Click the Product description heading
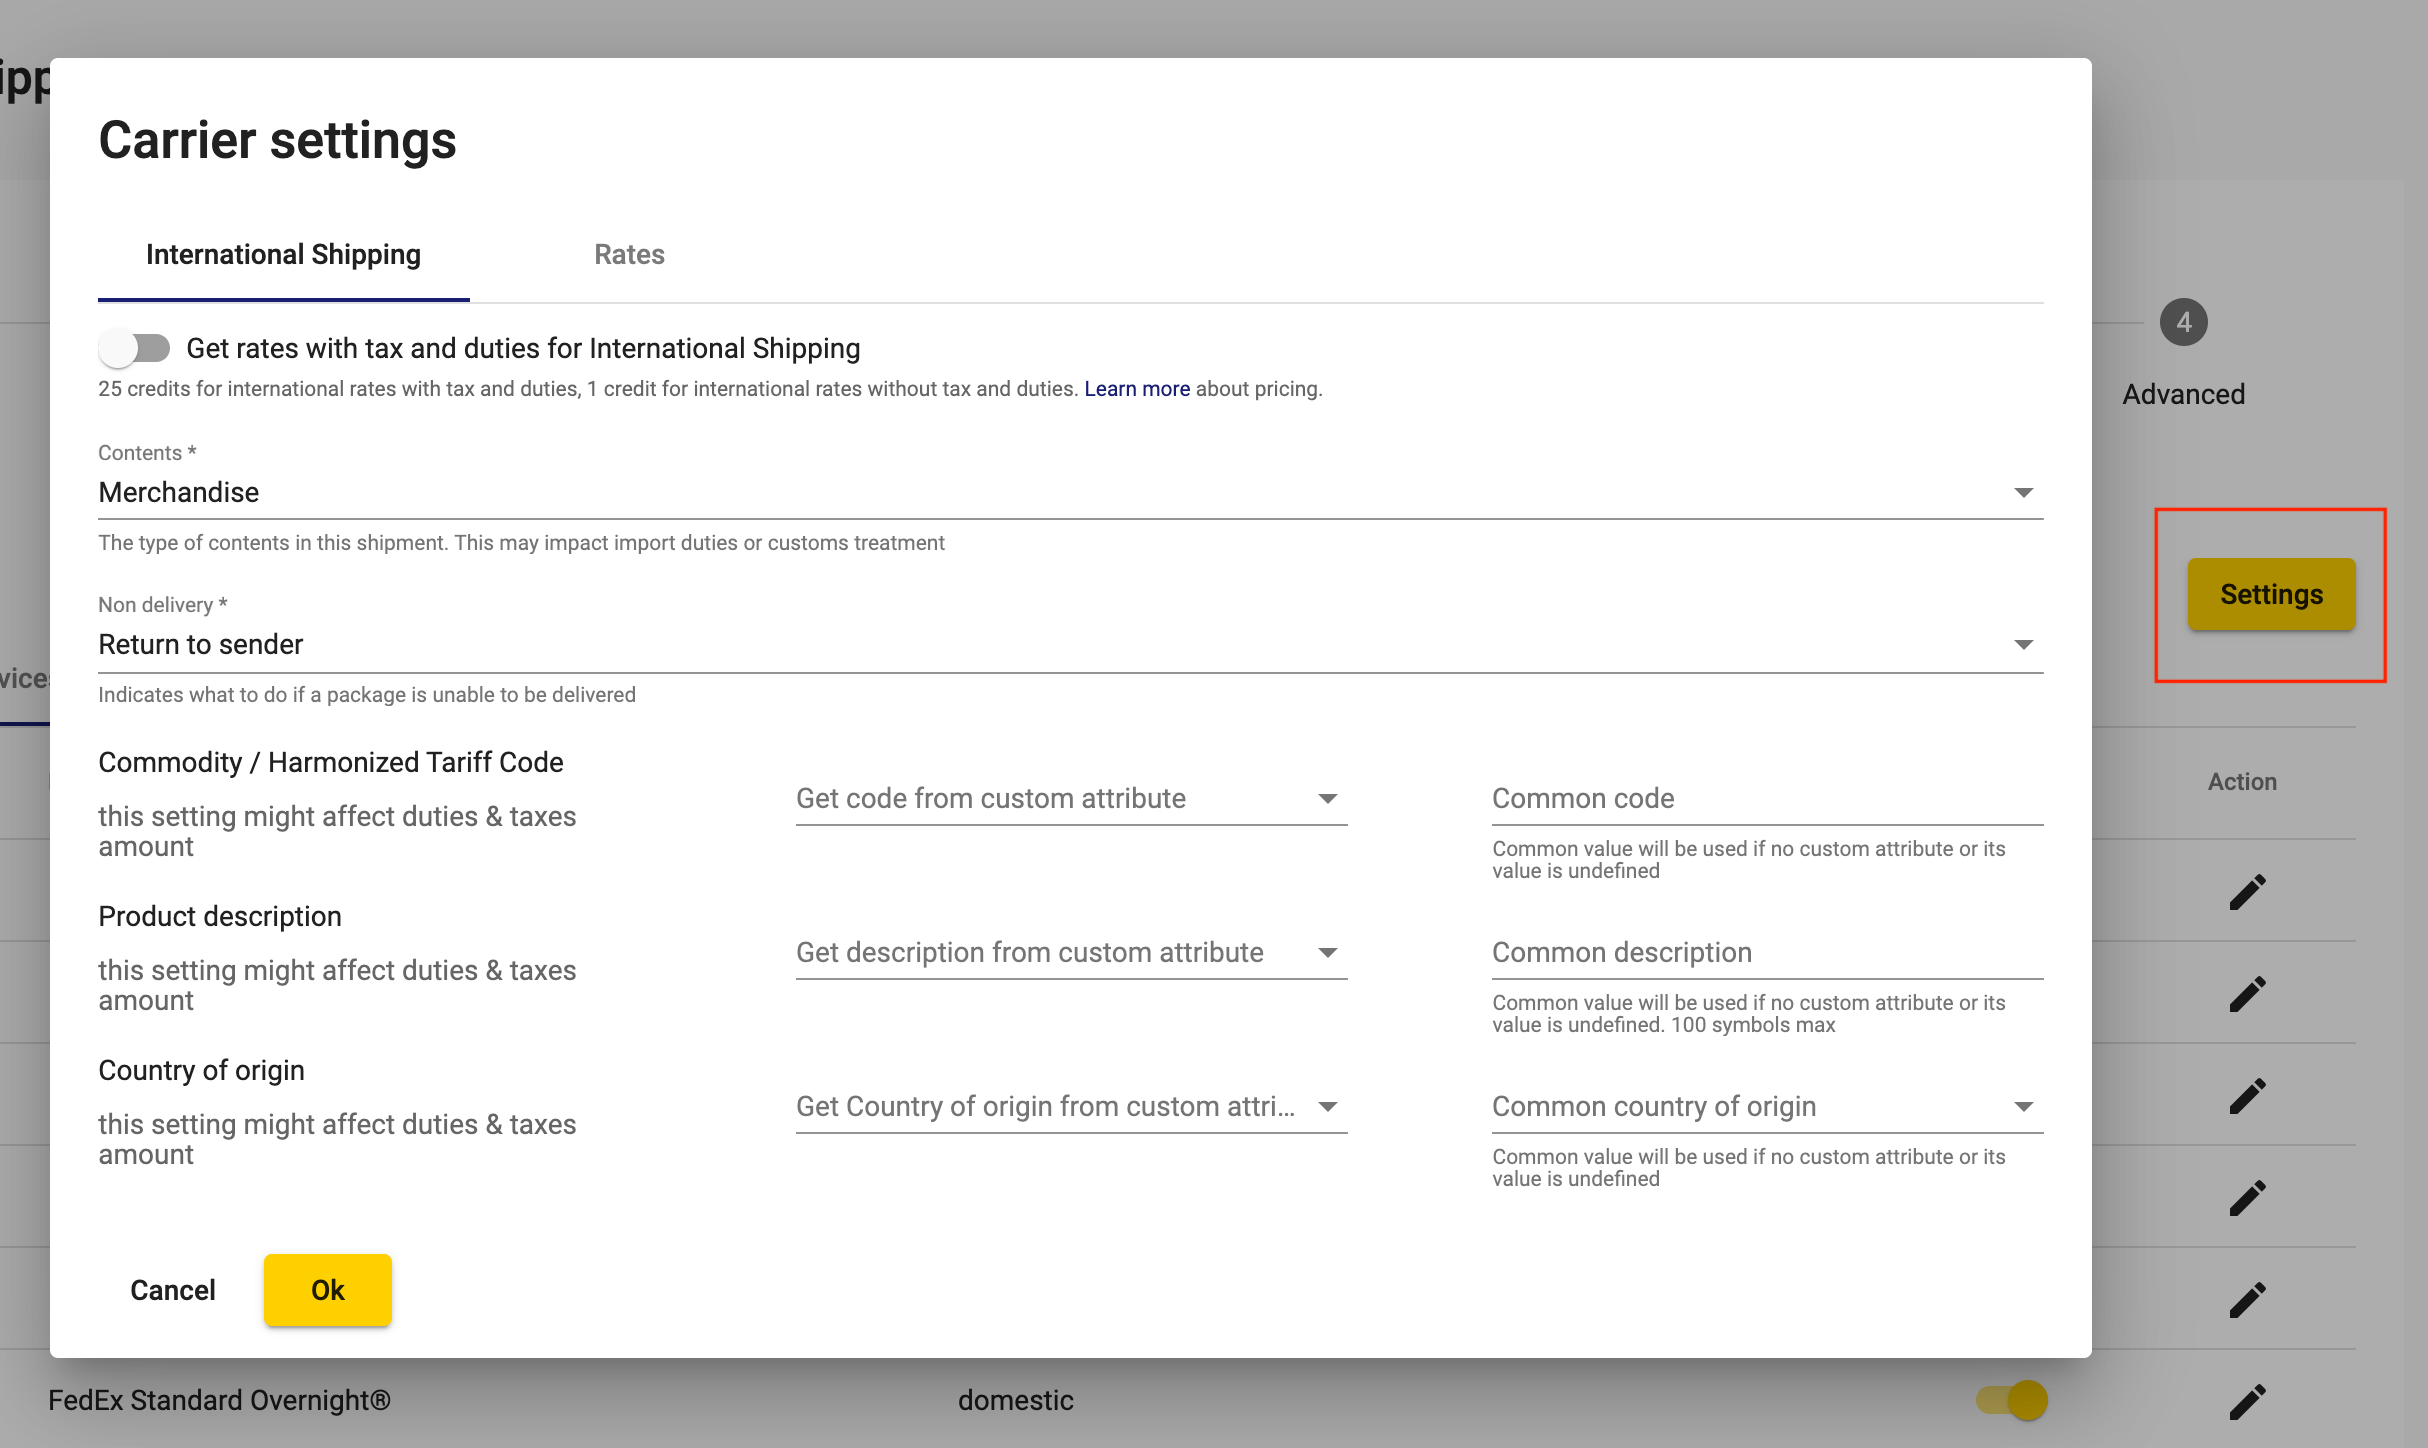 click(220, 916)
